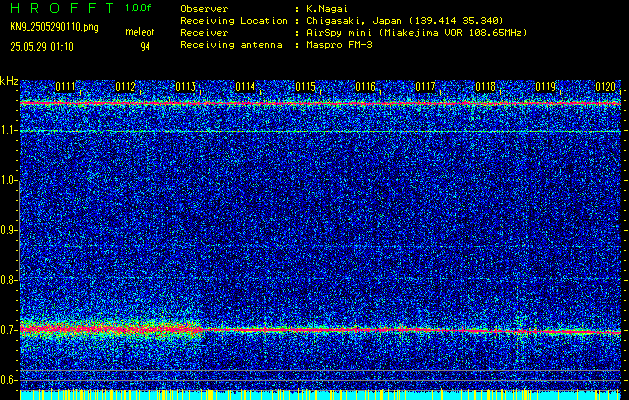Click the 0117 time marker
The image size is (629, 400).
click(425, 87)
